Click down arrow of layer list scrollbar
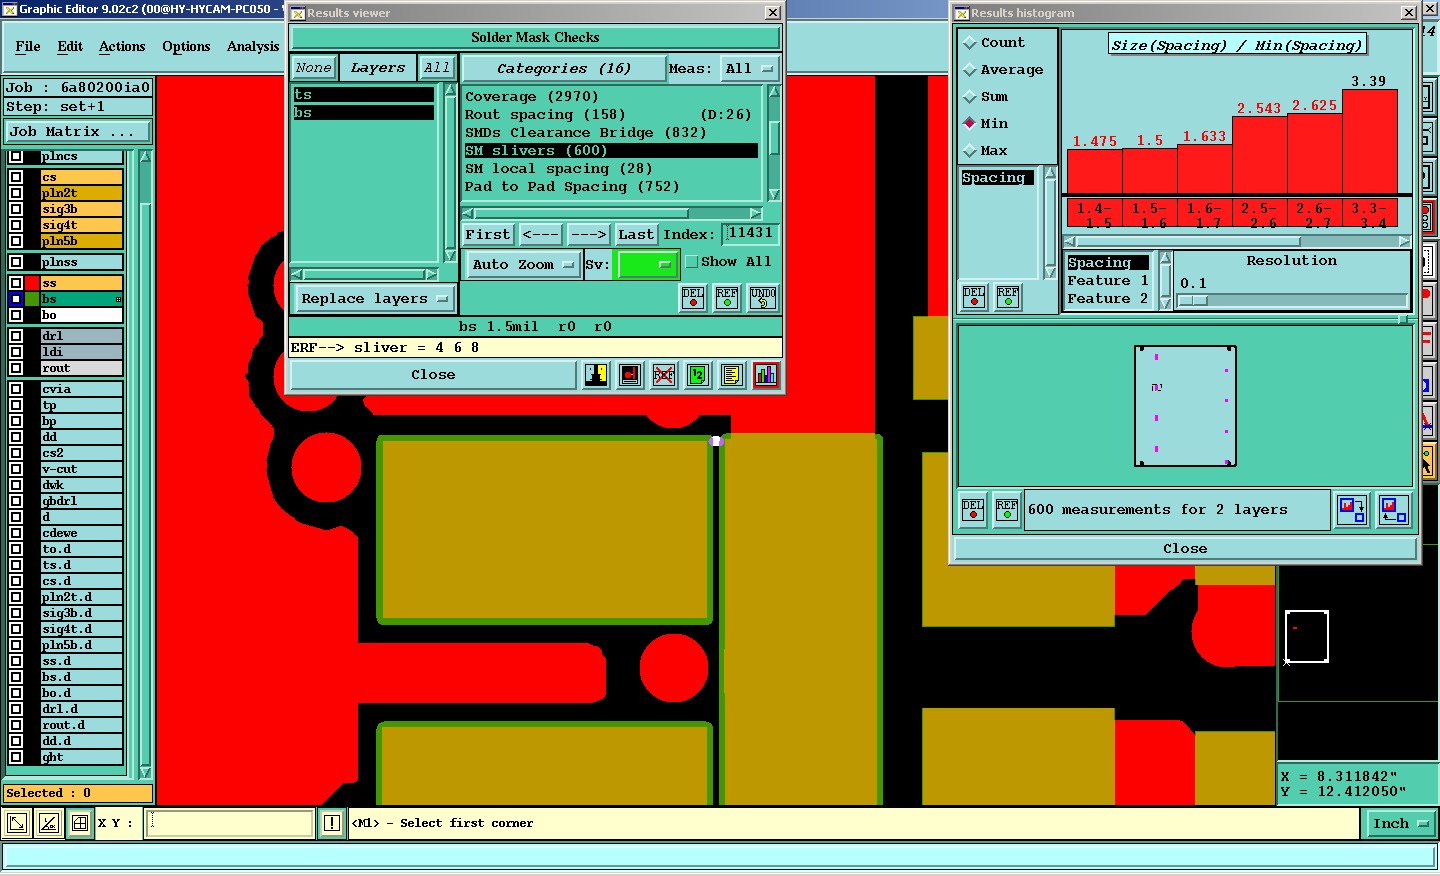The width and height of the screenshot is (1440, 876). [x=145, y=772]
